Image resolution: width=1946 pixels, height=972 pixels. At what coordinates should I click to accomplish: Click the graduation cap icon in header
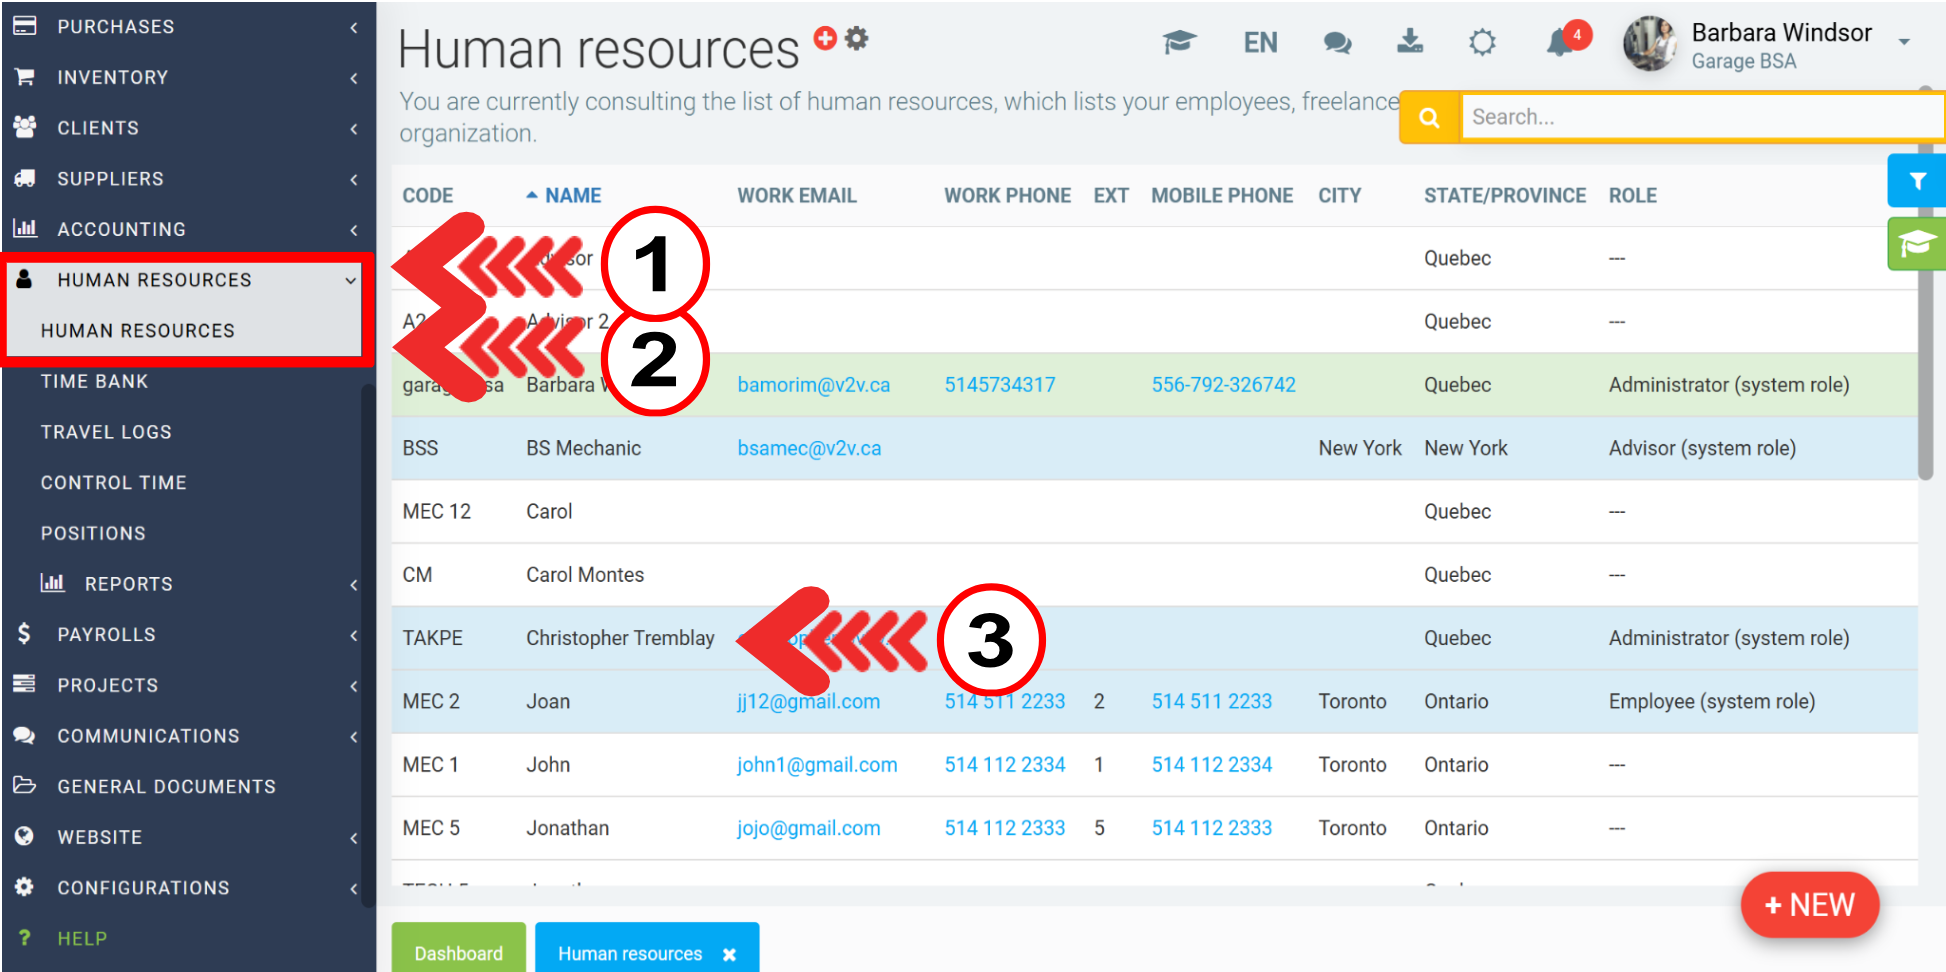[x=1179, y=42]
